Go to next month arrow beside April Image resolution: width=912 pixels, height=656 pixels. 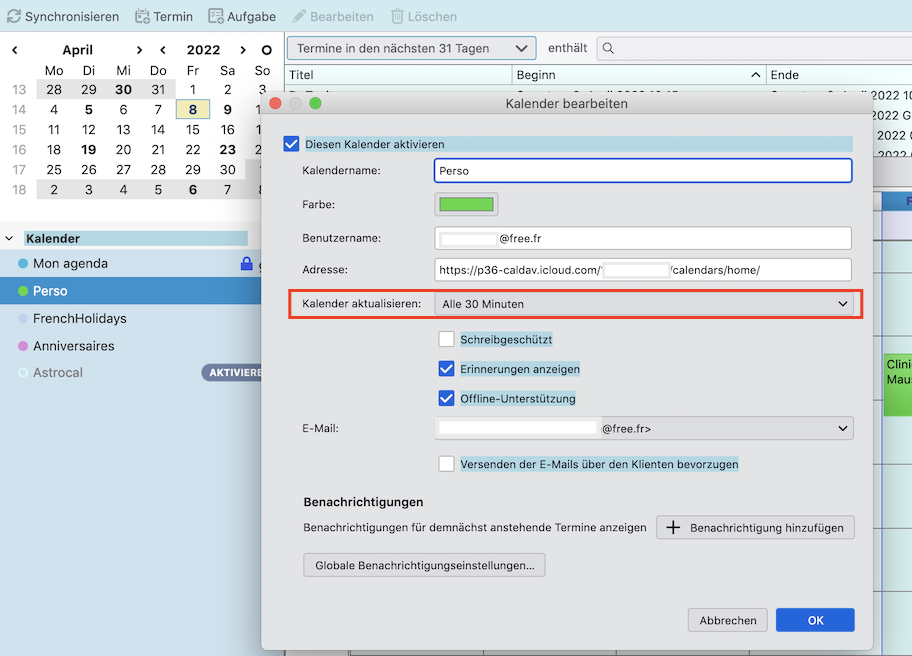139,50
